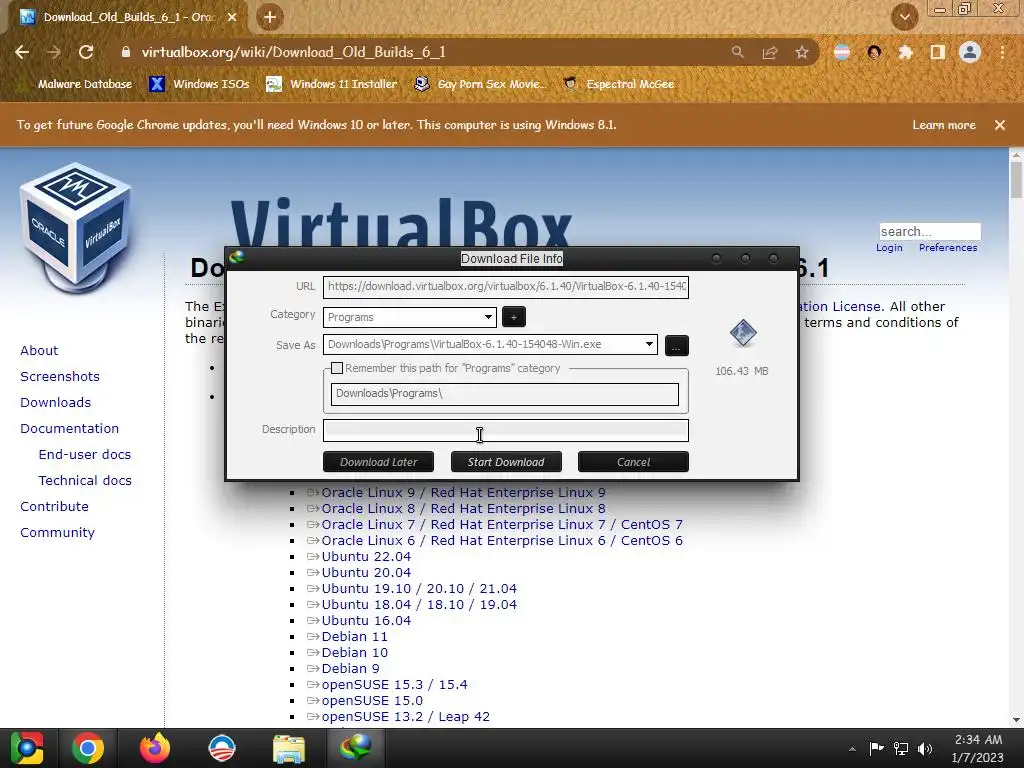Click the Download Later button

[x=379, y=462]
